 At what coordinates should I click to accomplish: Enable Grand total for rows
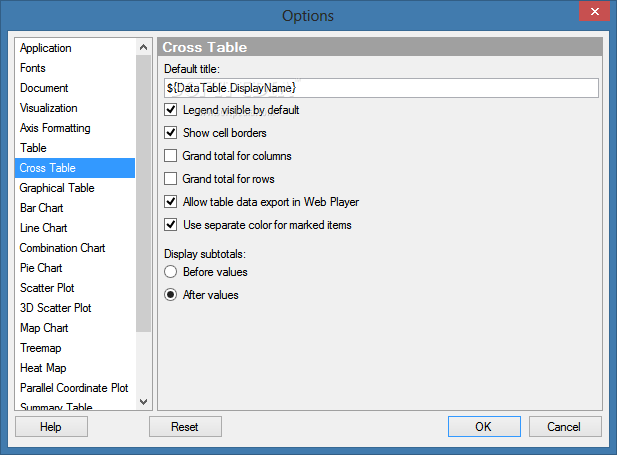click(x=170, y=179)
